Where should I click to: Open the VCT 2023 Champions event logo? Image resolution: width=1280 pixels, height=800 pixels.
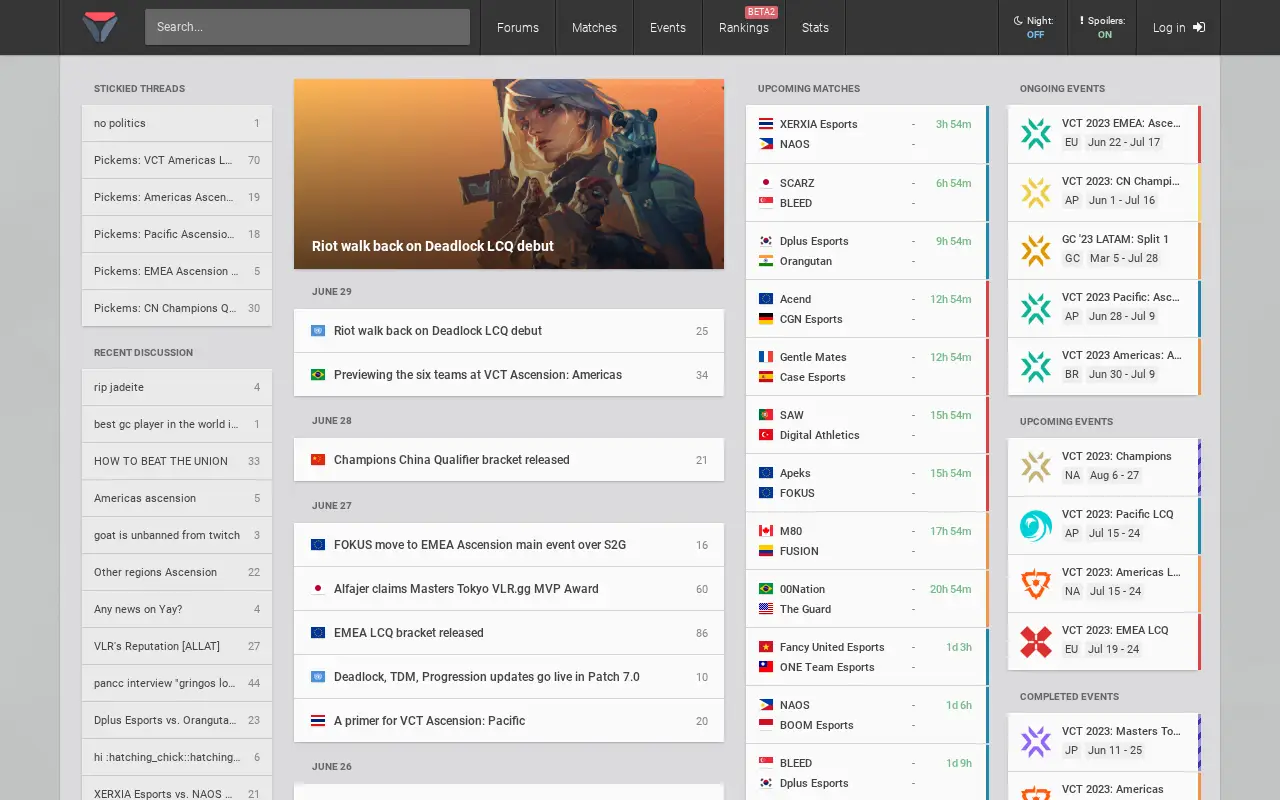1036,467
